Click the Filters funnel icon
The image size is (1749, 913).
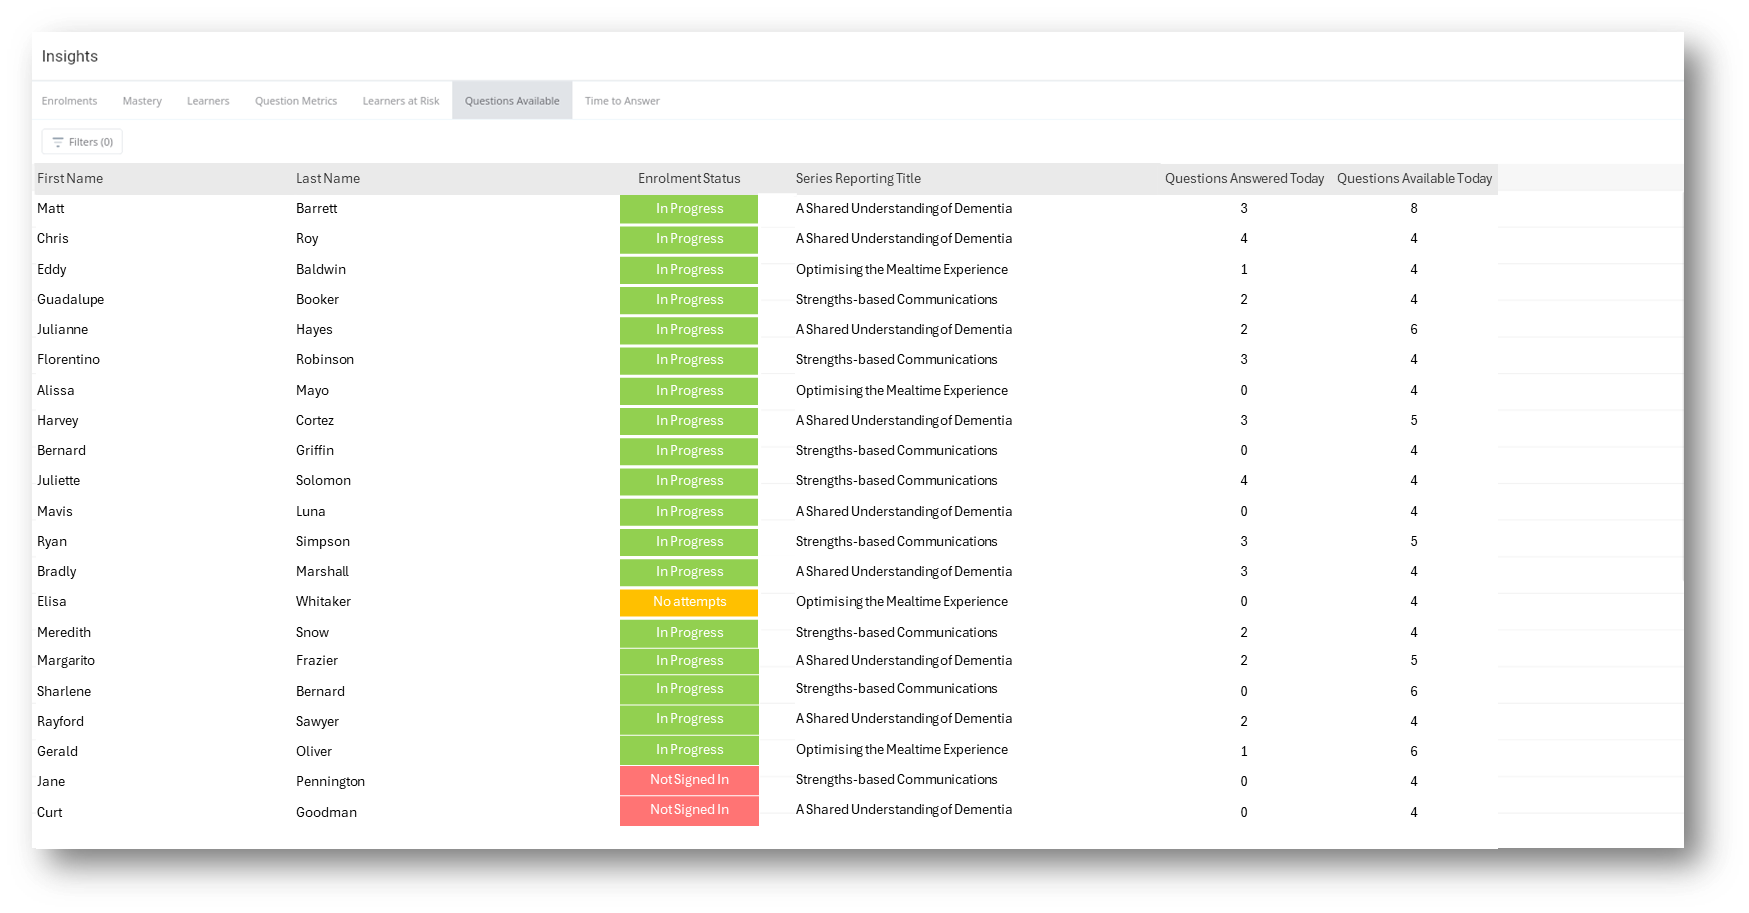(x=58, y=142)
